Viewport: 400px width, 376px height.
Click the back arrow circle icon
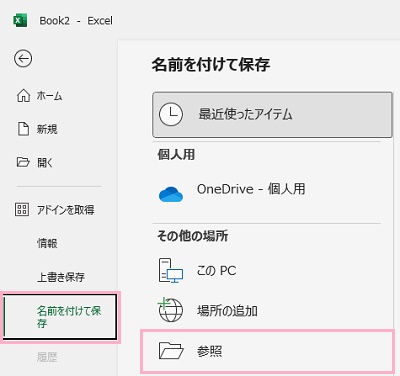click(23, 59)
